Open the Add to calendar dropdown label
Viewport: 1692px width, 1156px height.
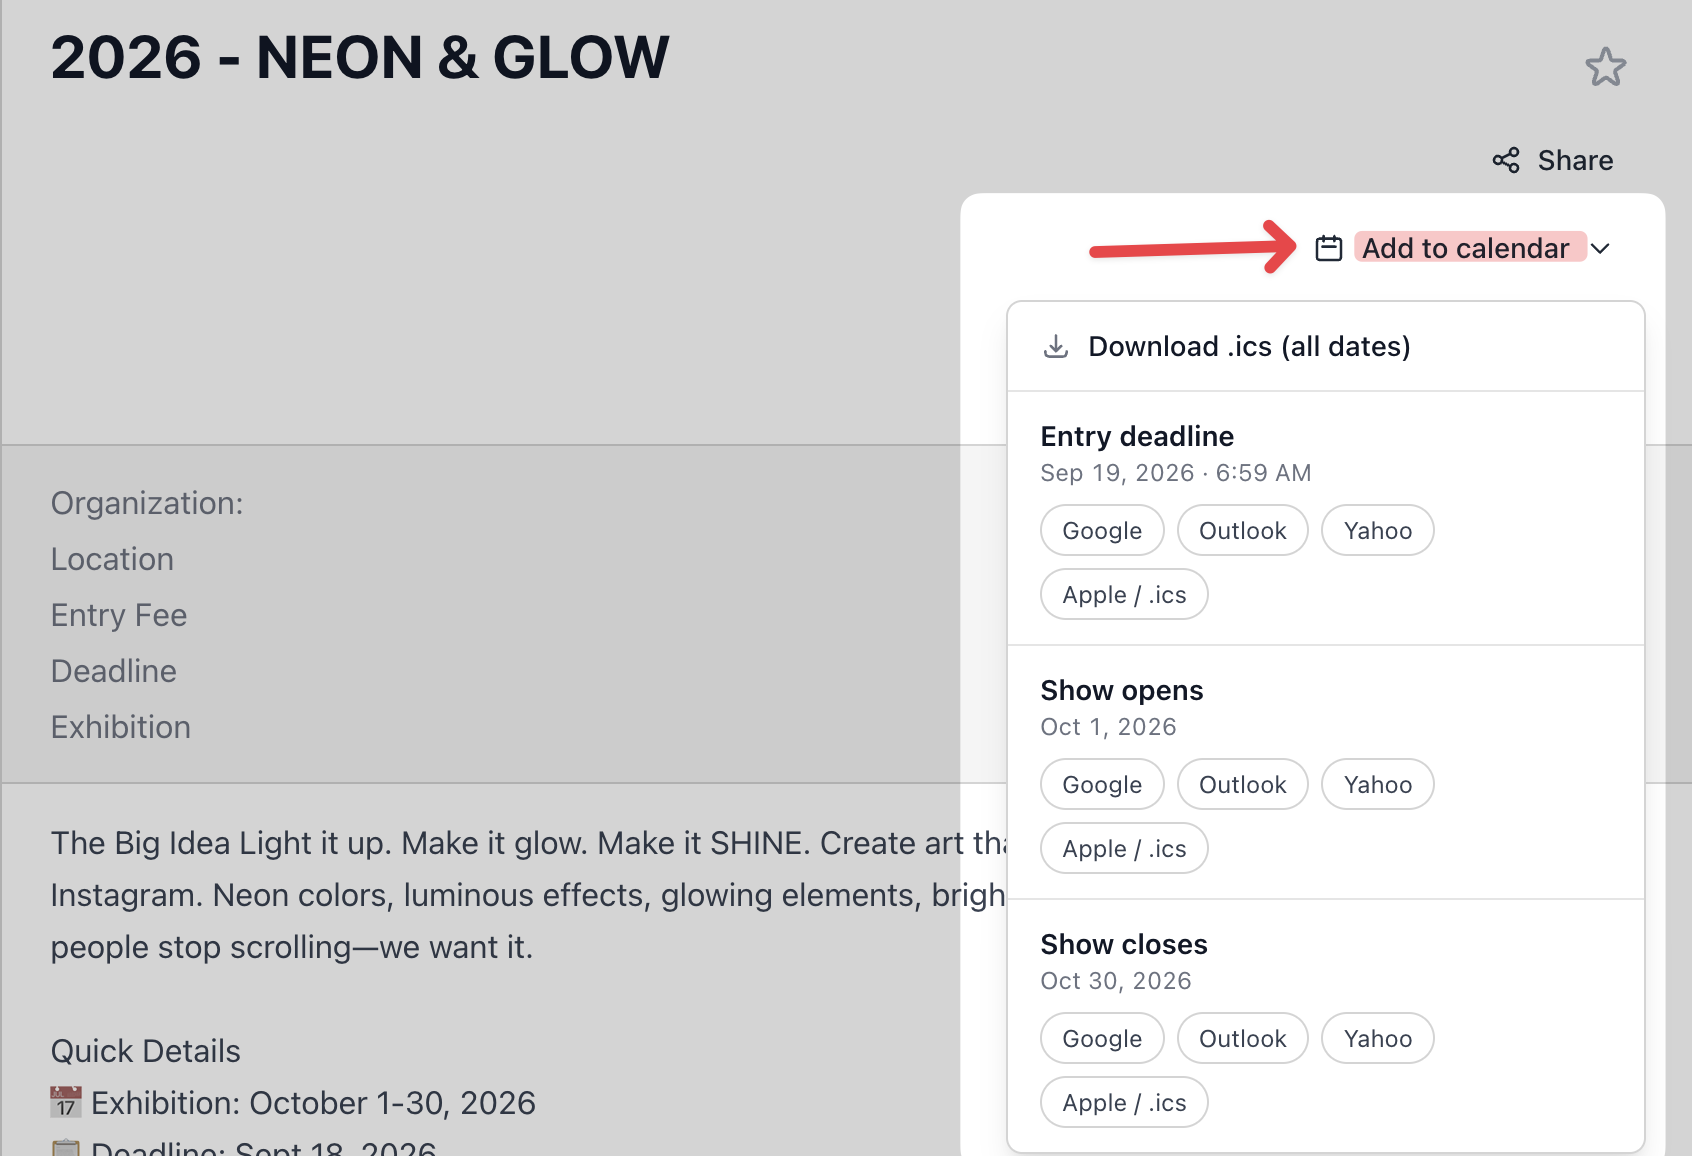(1466, 248)
